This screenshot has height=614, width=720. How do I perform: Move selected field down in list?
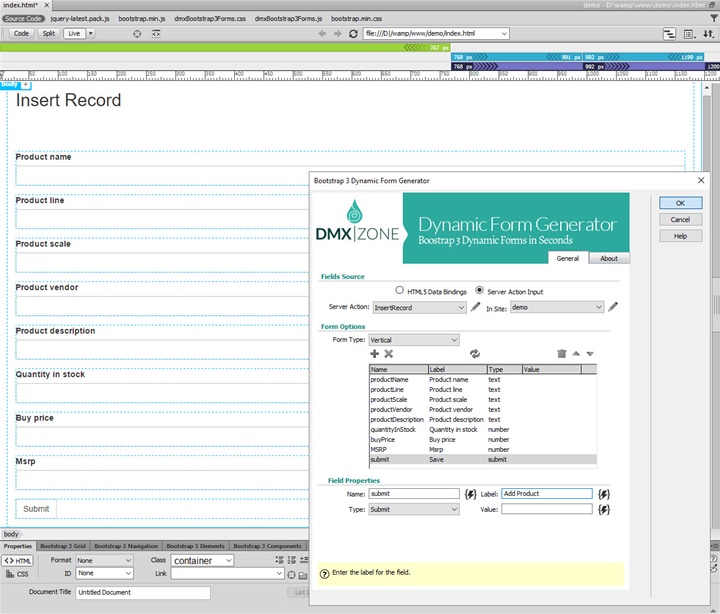pyautogui.click(x=590, y=354)
